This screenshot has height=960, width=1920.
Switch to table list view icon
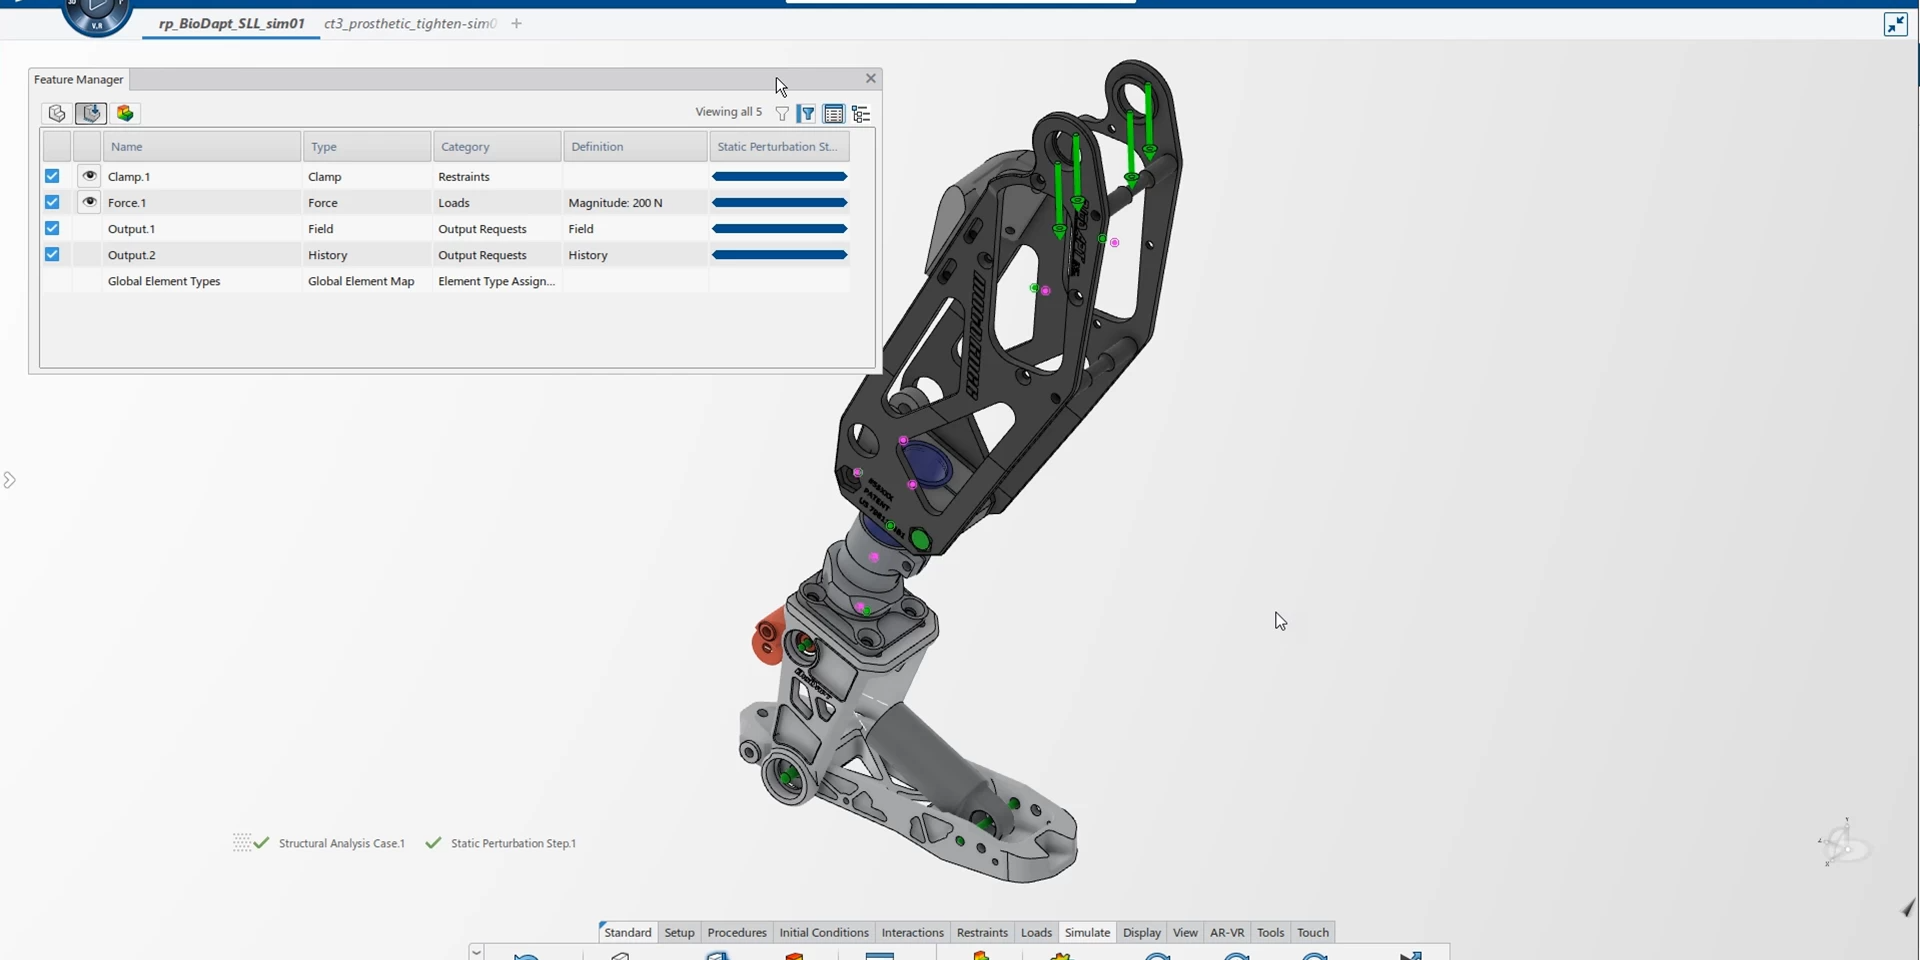coord(833,114)
